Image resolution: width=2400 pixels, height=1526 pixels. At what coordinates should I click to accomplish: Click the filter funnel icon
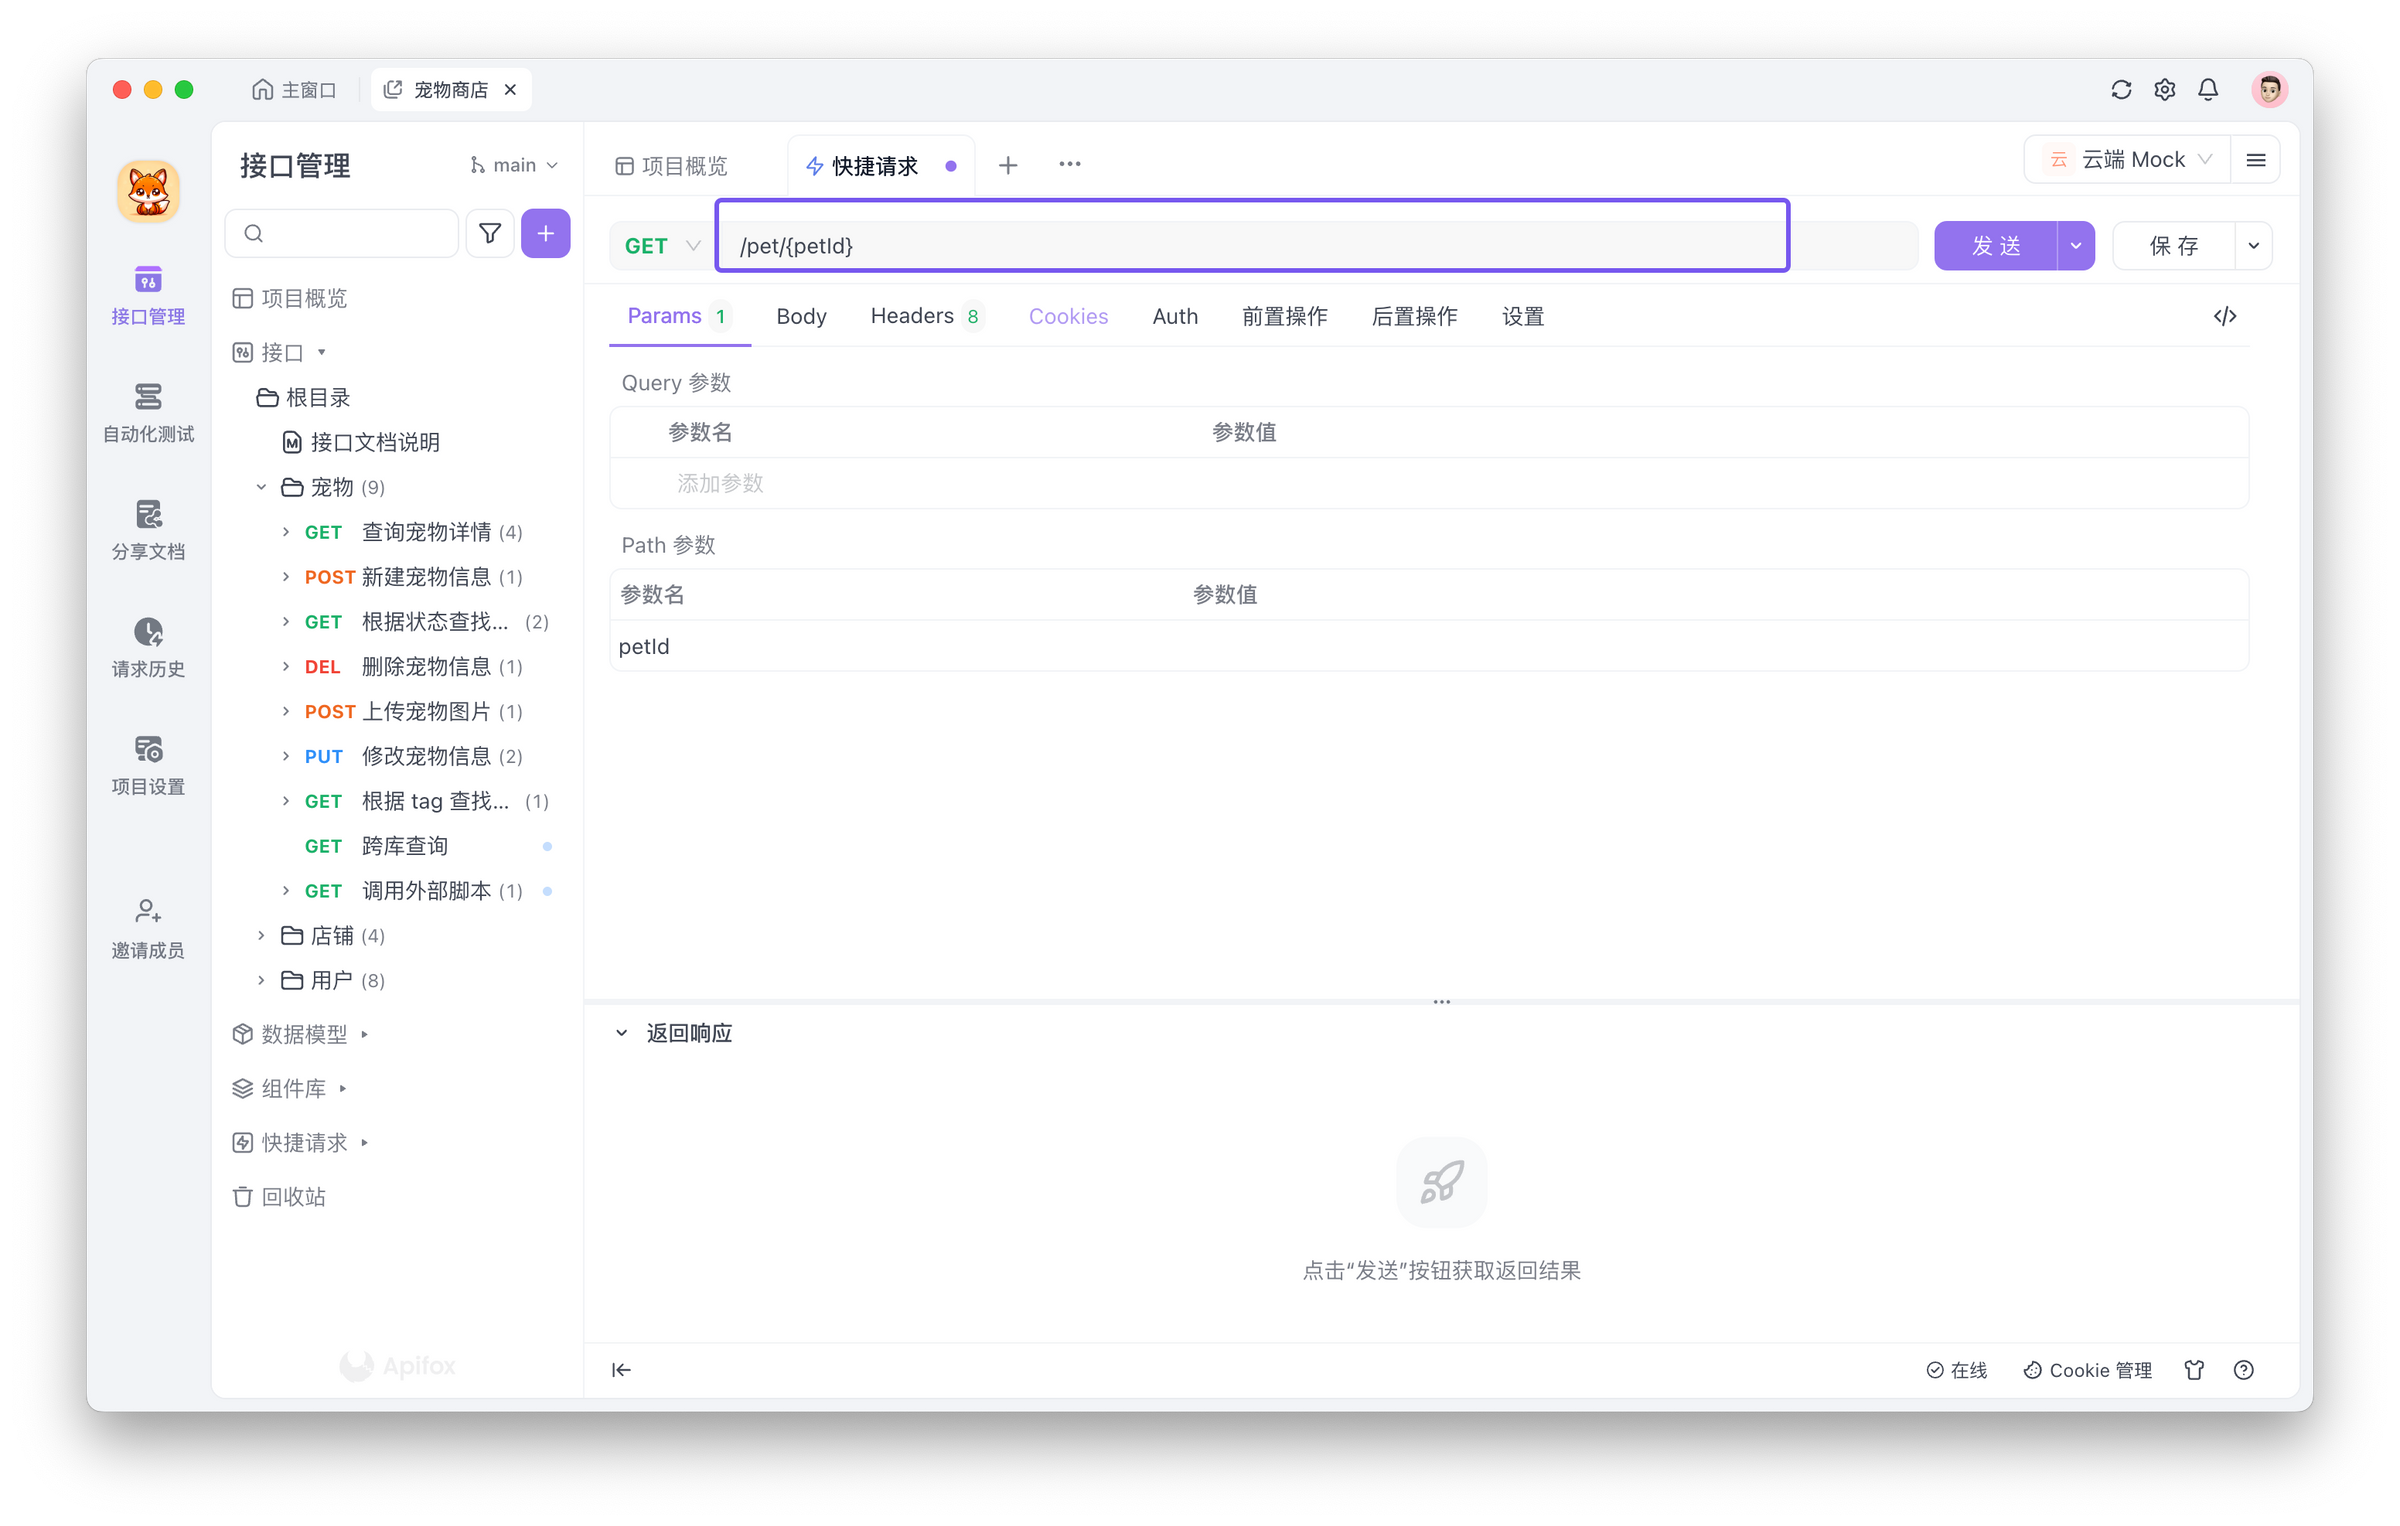(x=490, y=233)
